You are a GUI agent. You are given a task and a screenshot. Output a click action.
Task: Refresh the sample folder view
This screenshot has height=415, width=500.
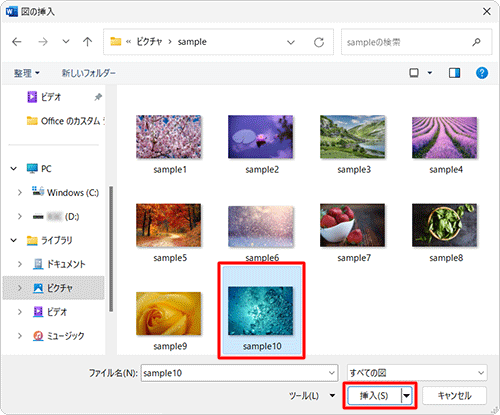pyautogui.click(x=319, y=42)
